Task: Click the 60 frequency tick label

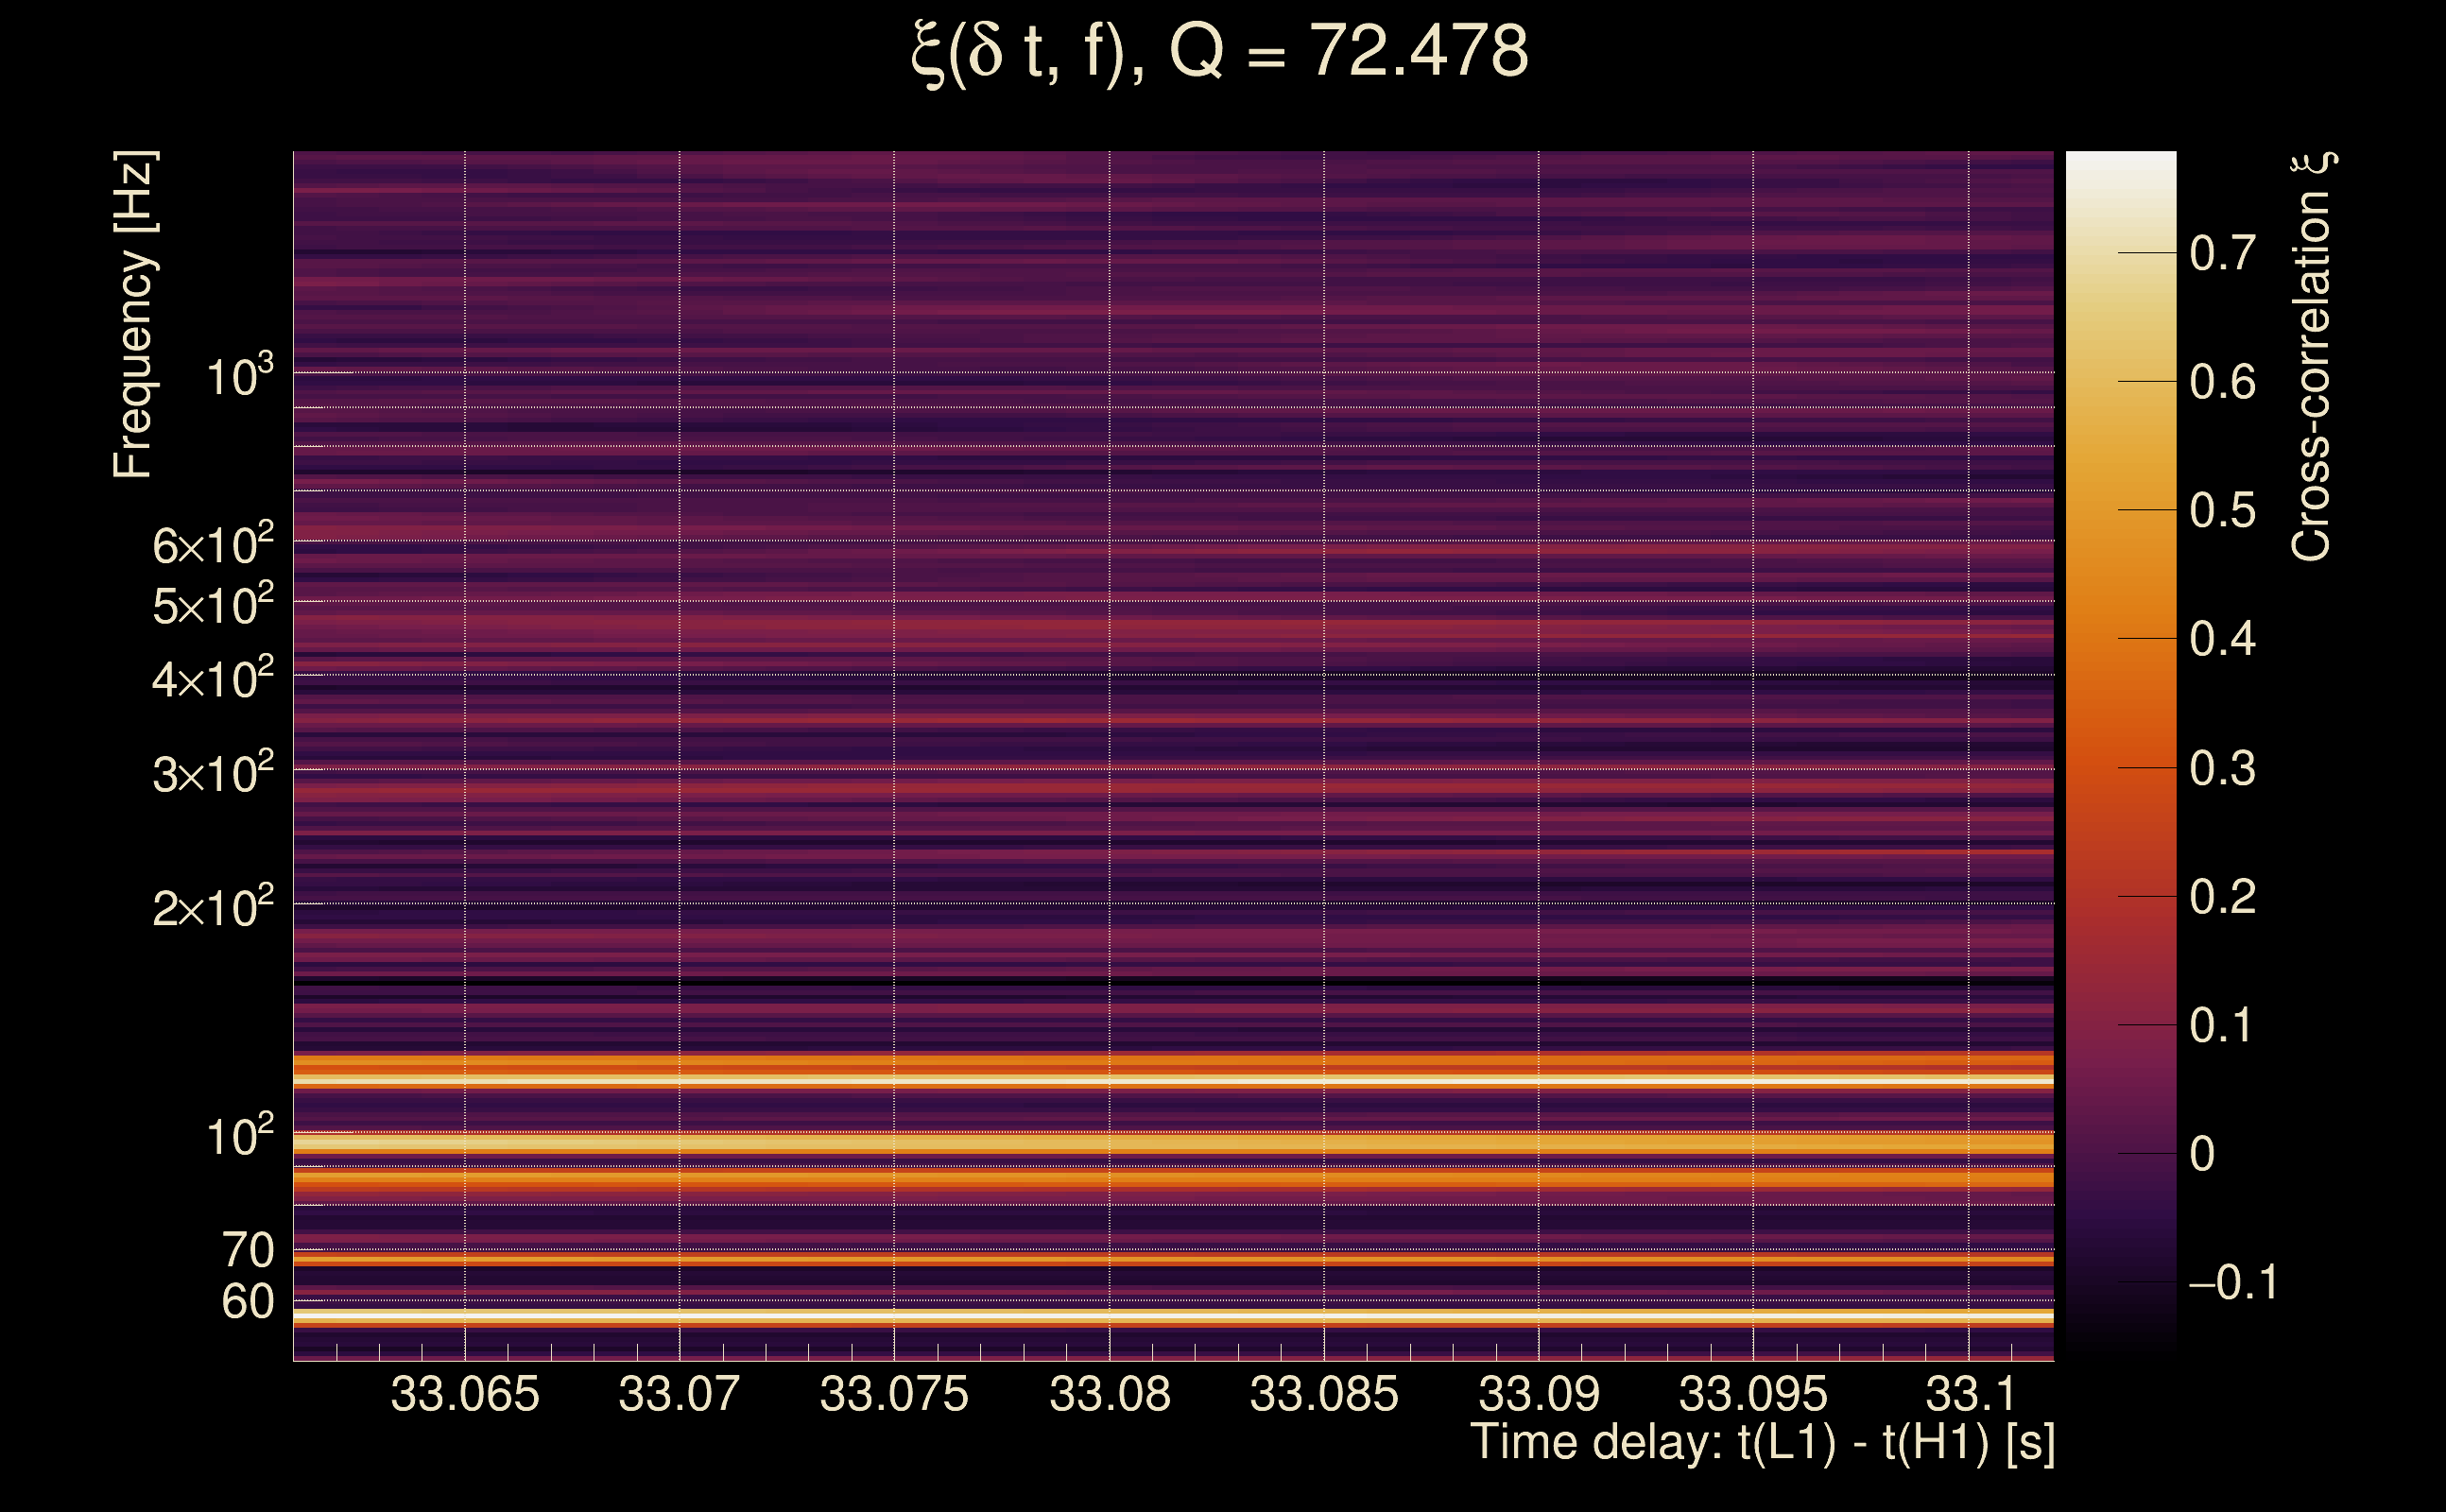Action: [x=247, y=1302]
